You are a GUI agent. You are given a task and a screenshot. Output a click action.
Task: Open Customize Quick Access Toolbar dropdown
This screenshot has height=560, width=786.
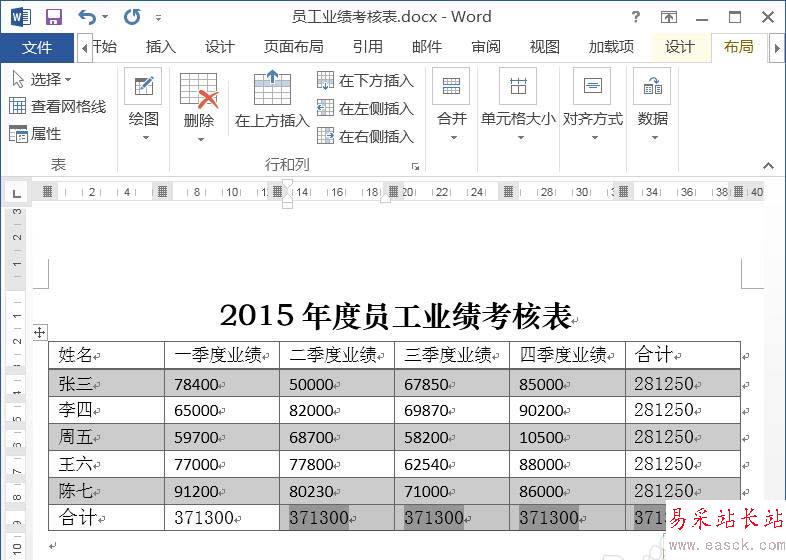click(x=158, y=18)
